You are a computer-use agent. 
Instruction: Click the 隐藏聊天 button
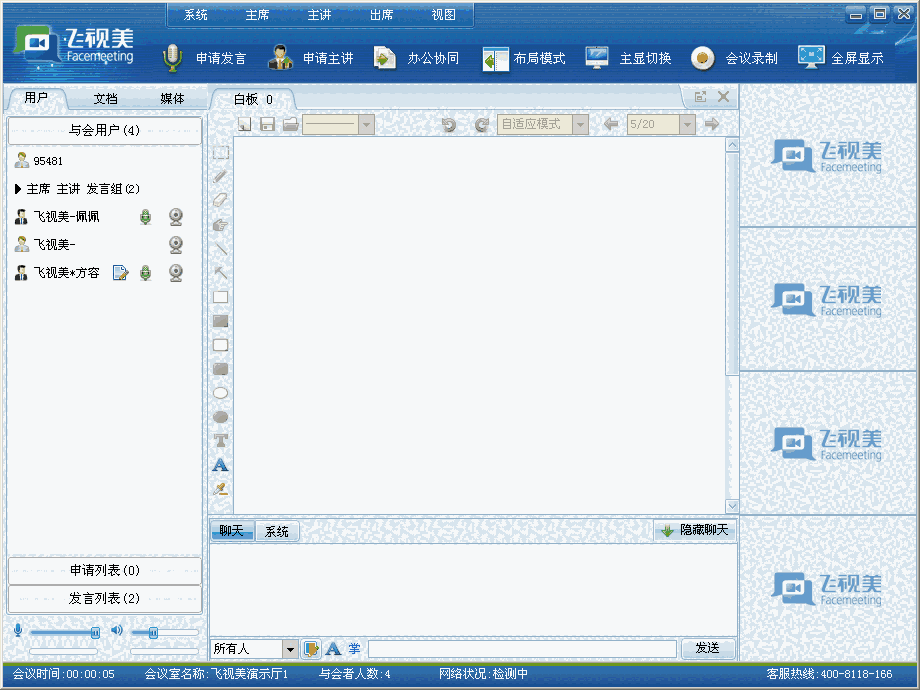695,530
